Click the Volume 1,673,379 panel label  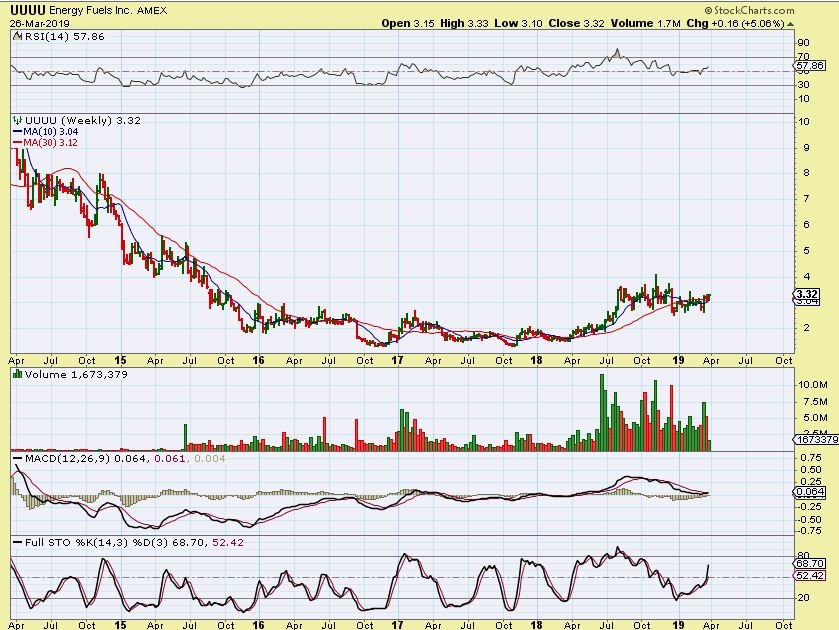(x=76, y=374)
